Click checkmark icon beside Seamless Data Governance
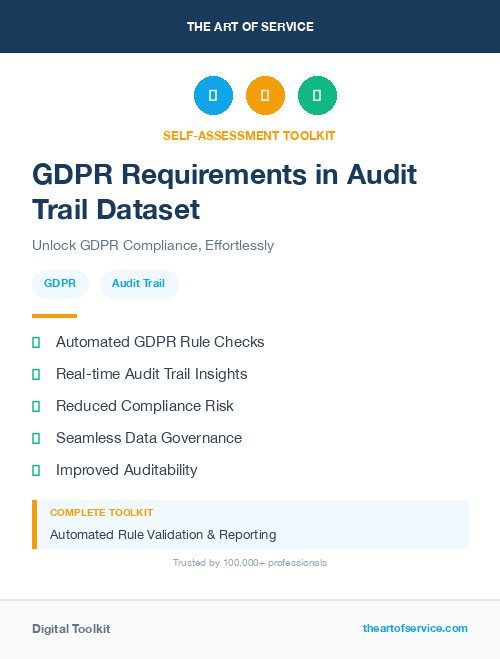 pos(36,438)
